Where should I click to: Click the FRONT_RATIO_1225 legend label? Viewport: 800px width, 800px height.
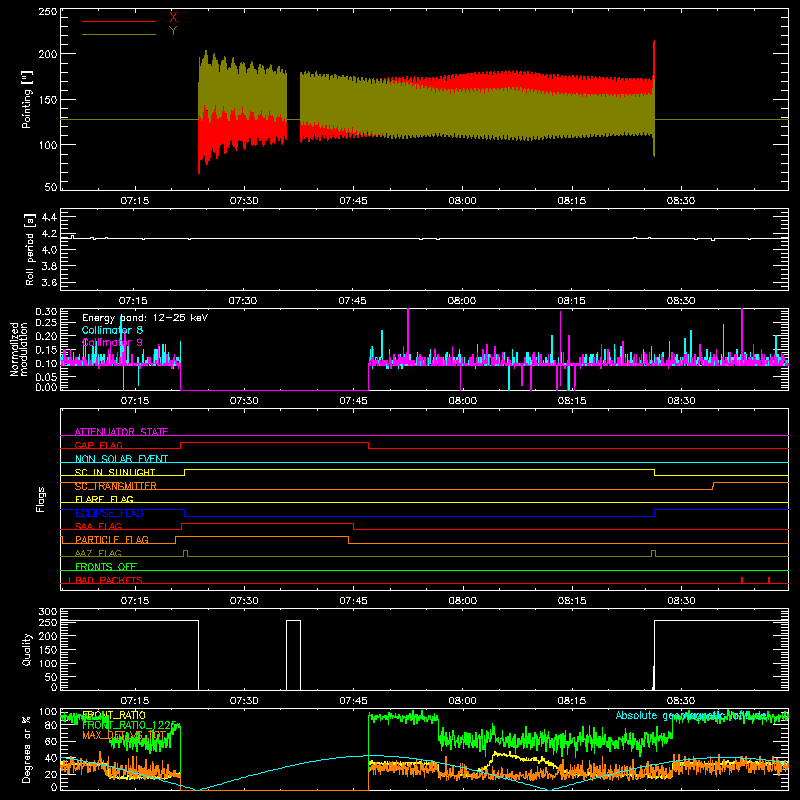point(129,725)
